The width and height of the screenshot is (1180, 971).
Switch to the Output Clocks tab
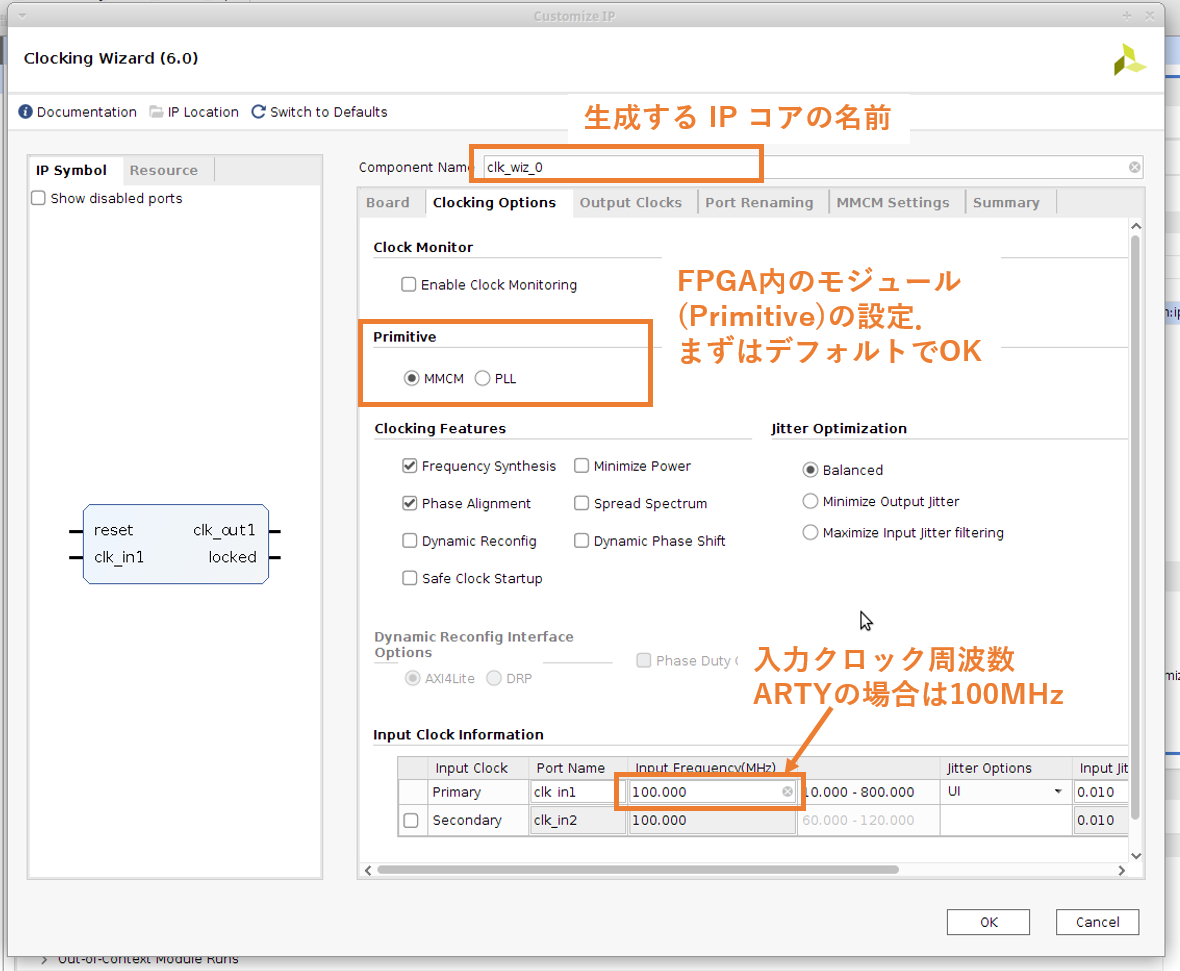[630, 202]
